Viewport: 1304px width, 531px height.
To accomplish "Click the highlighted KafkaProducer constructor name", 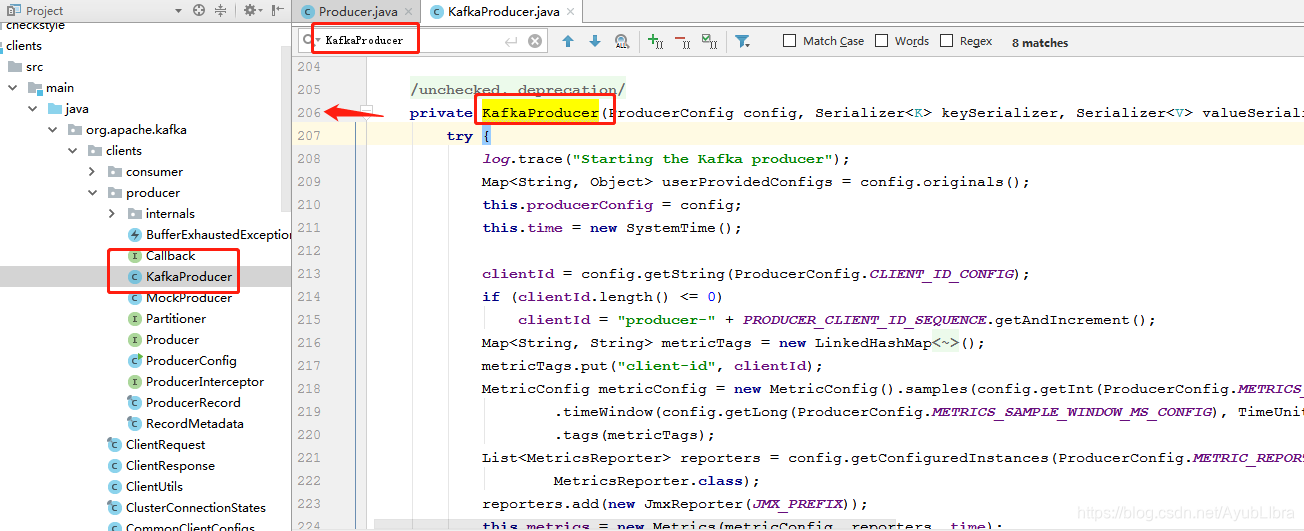I will click(x=540, y=113).
